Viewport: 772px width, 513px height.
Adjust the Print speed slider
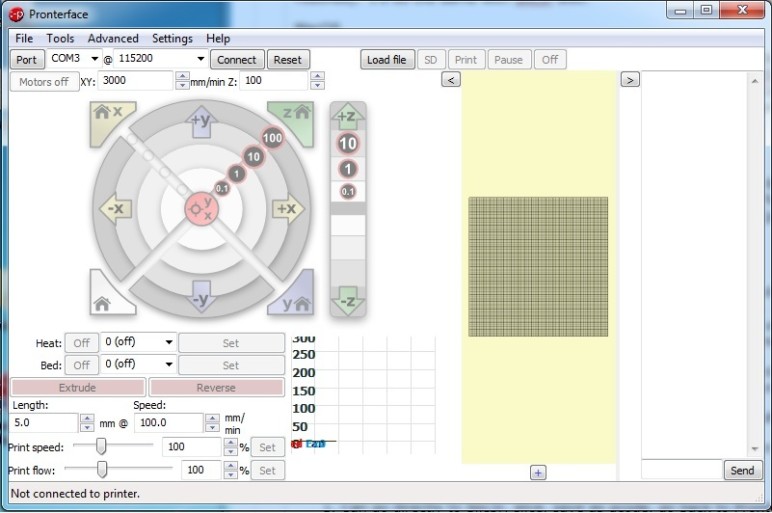click(x=101, y=446)
